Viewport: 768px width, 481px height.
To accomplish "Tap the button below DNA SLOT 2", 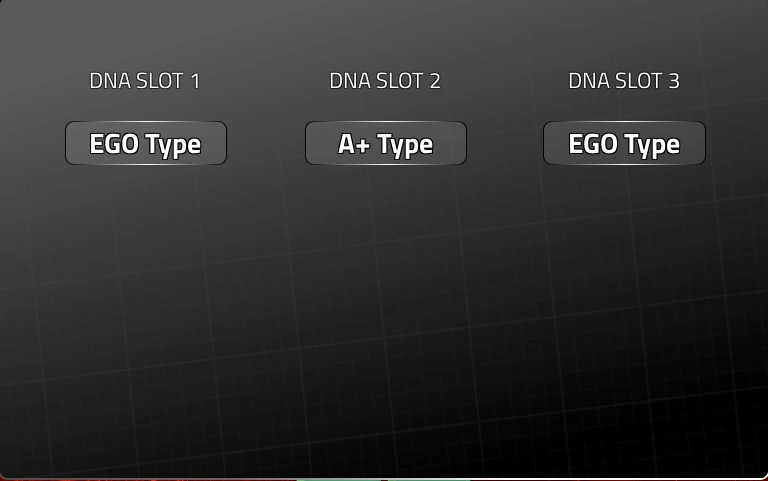I will (385, 144).
